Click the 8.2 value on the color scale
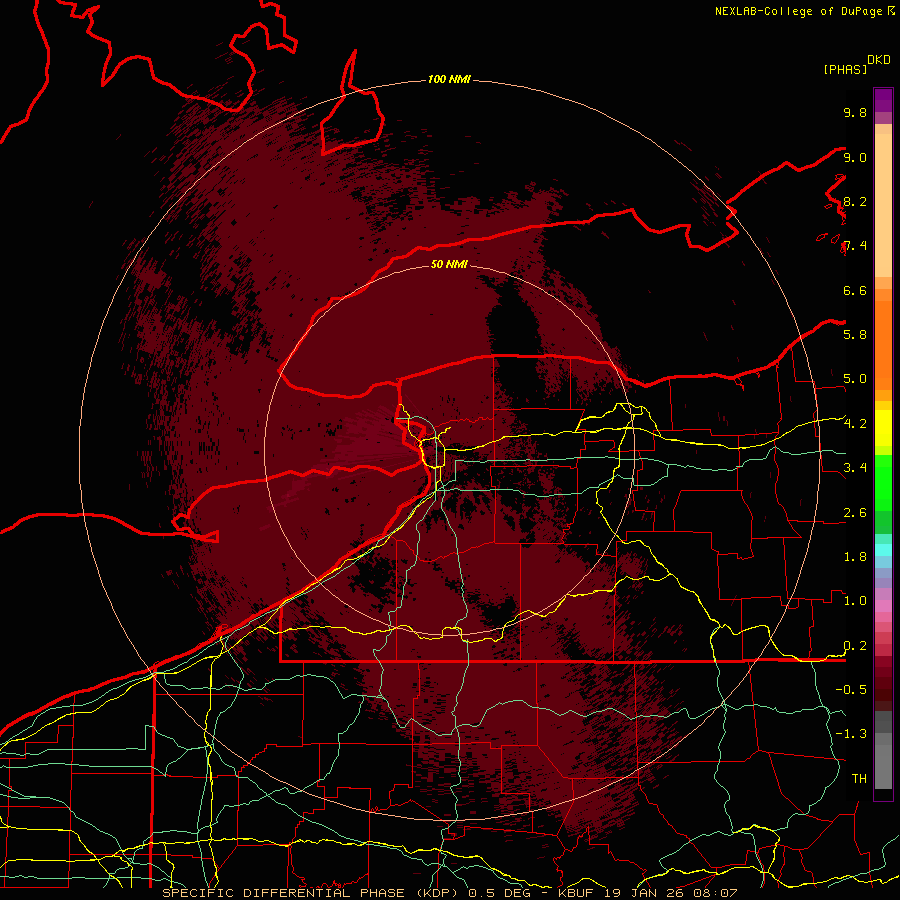The width and height of the screenshot is (900, 900). [855, 201]
